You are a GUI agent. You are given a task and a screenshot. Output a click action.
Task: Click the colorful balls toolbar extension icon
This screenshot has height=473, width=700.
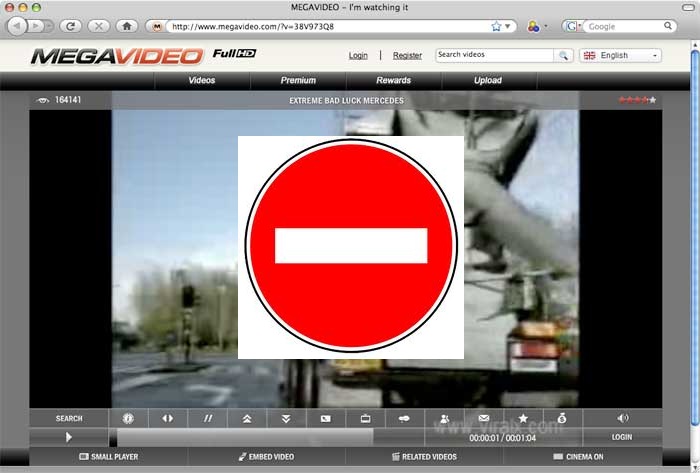tap(533, 26)
